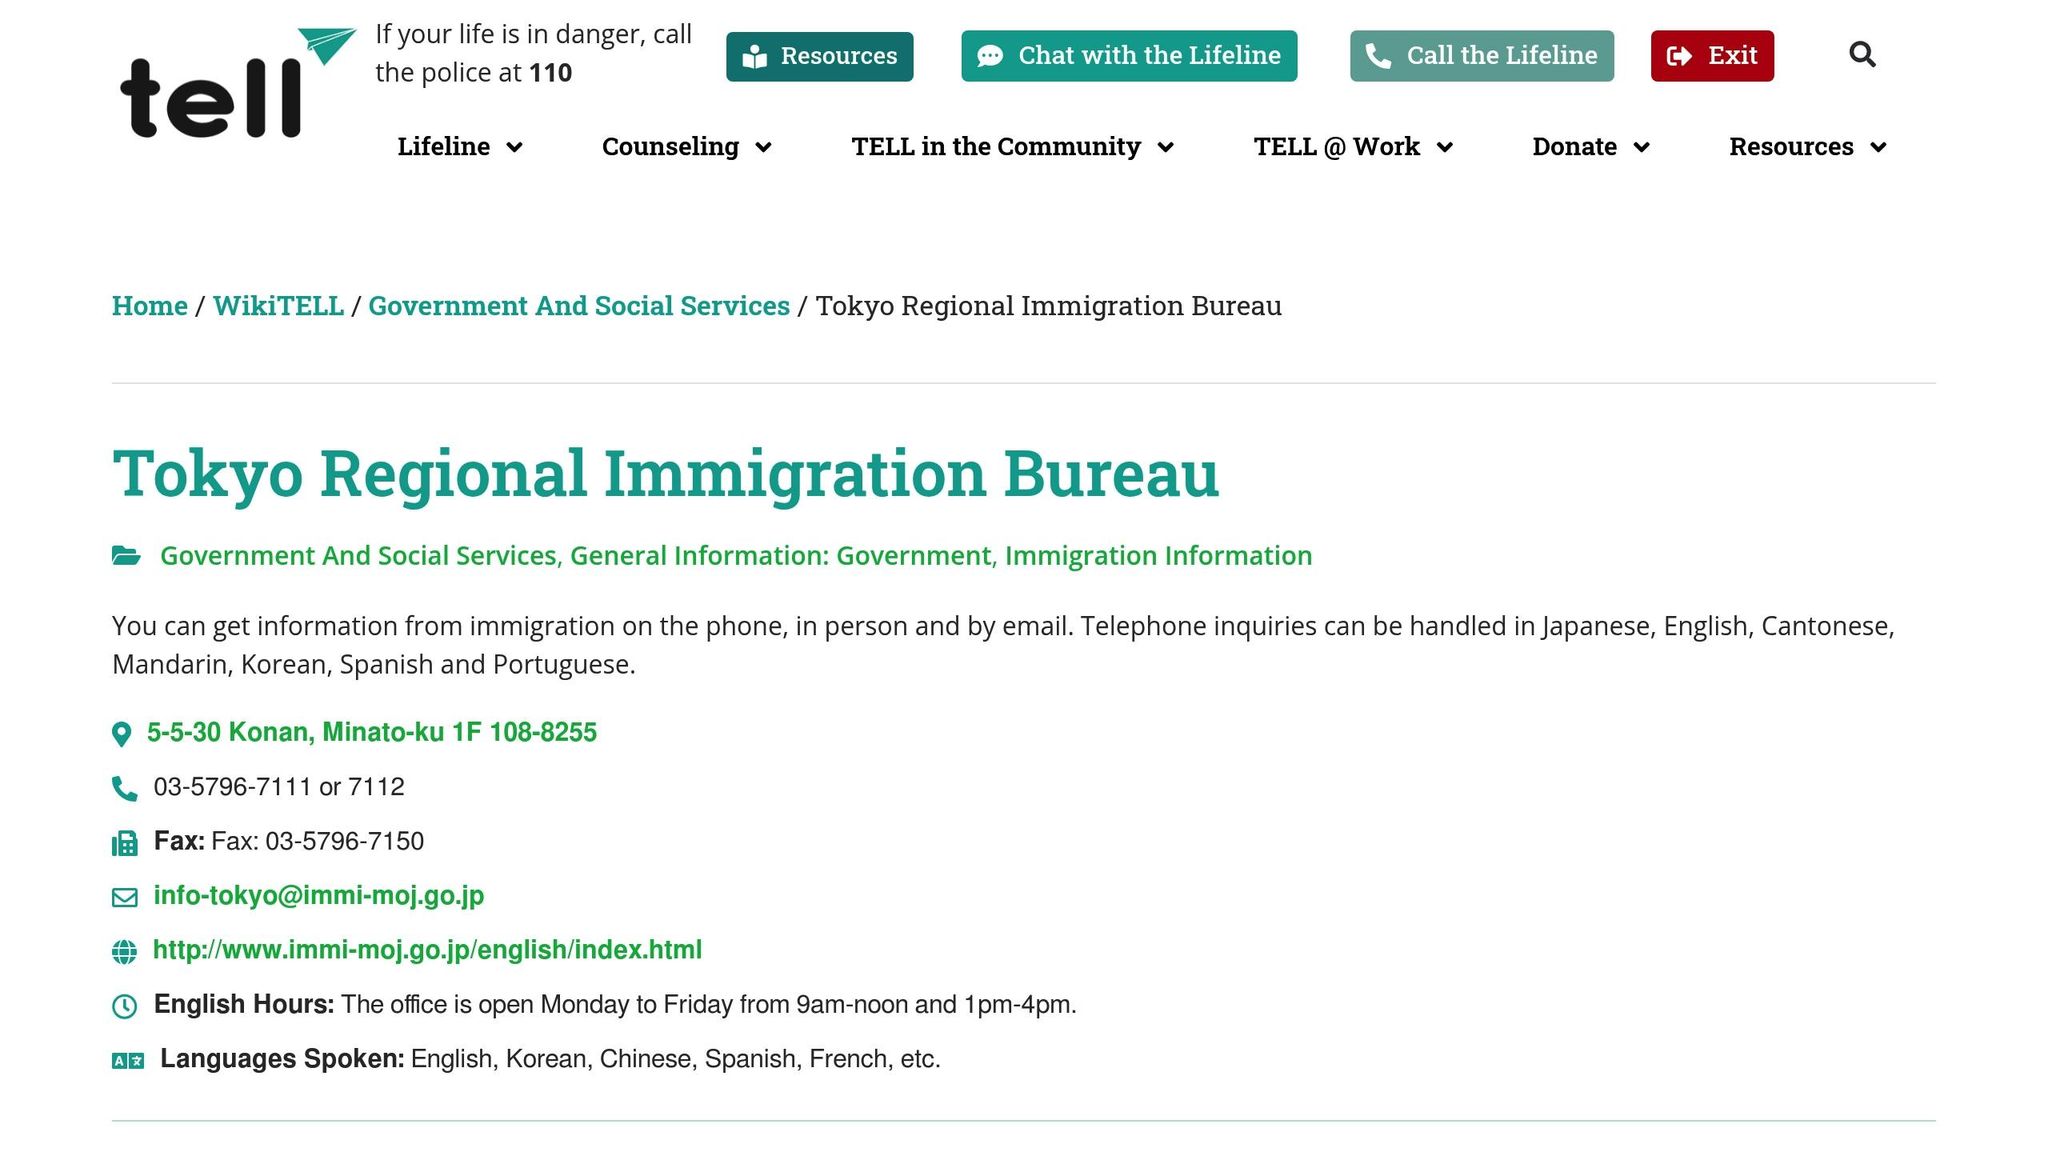Screen dimensions: 2048x1152
Task: Open the search magnifier icon
Action: (x=1862, y=54)
